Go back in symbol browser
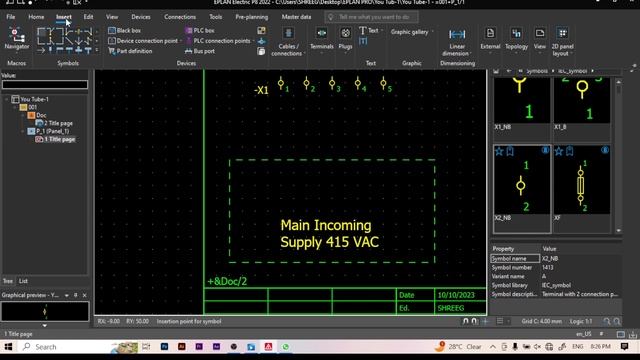 (x=509, y=71)
